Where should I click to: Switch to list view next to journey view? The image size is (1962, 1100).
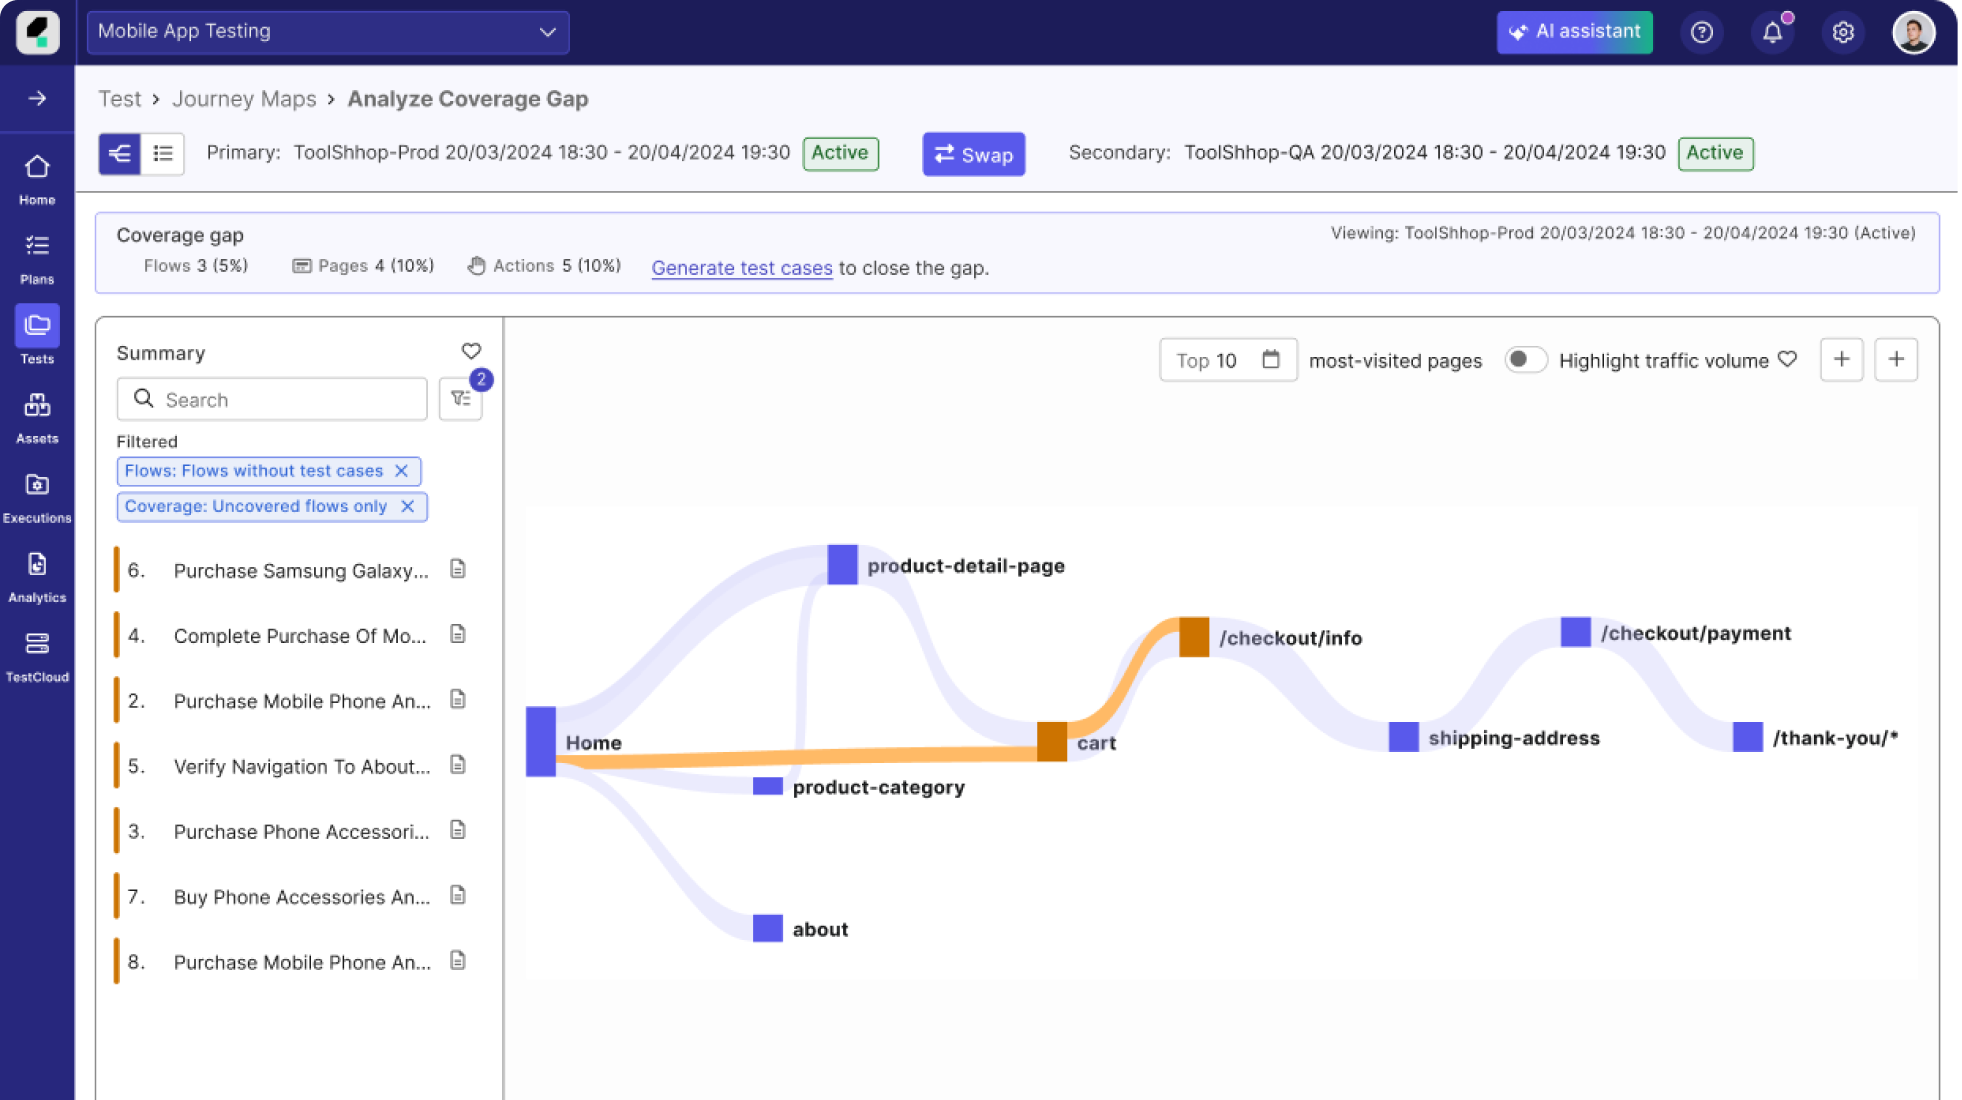point(163,153)
